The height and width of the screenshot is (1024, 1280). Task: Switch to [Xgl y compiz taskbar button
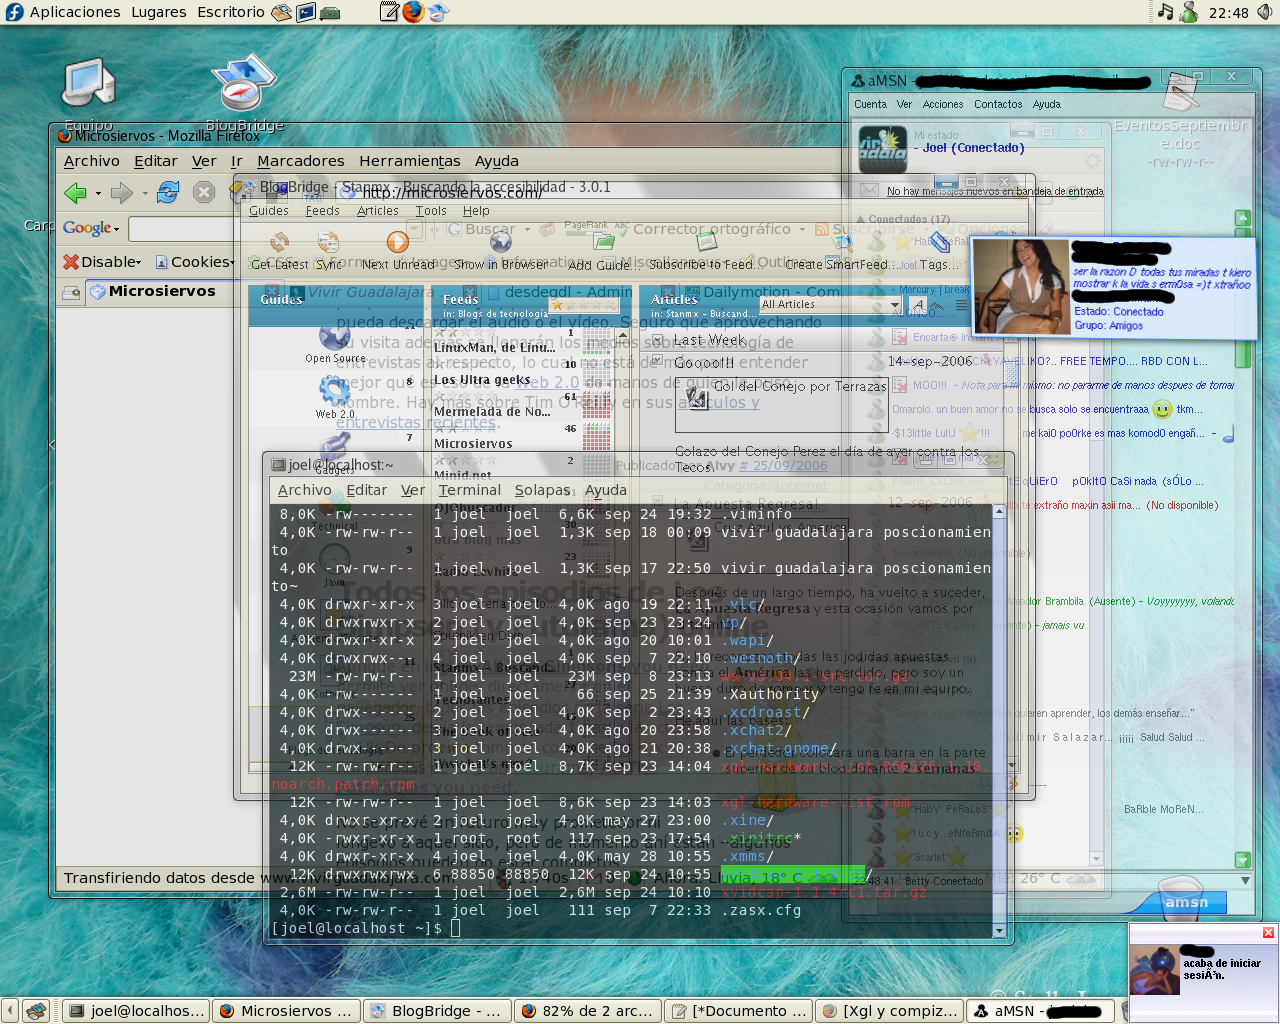tap(889, 1011)
